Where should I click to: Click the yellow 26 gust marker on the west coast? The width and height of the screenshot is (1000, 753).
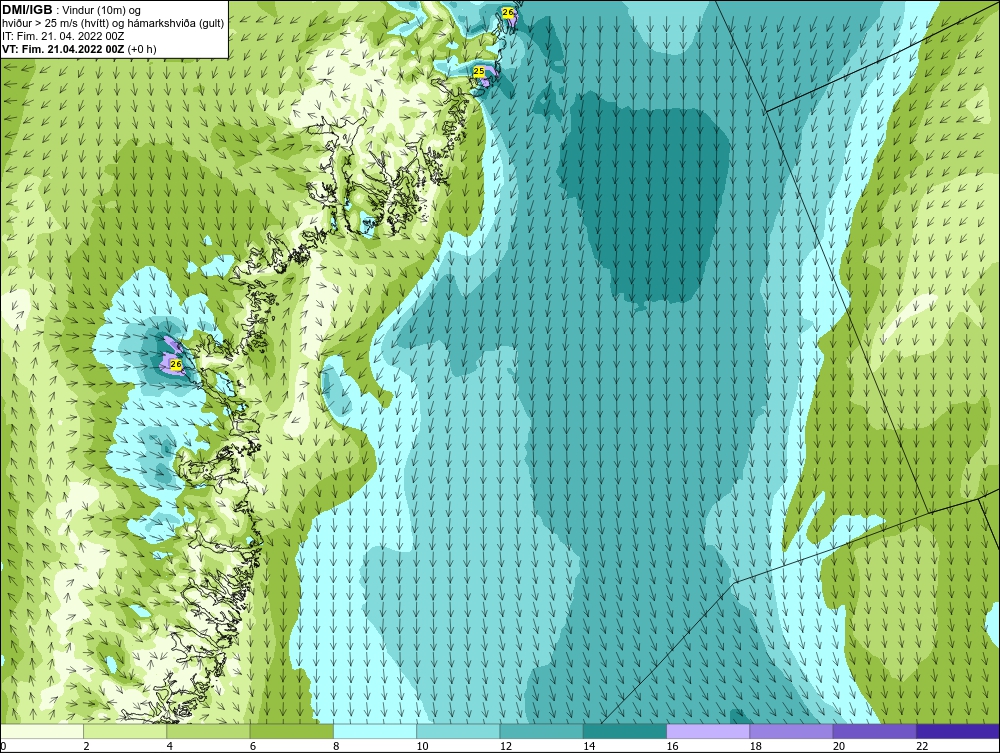point(176,364)
